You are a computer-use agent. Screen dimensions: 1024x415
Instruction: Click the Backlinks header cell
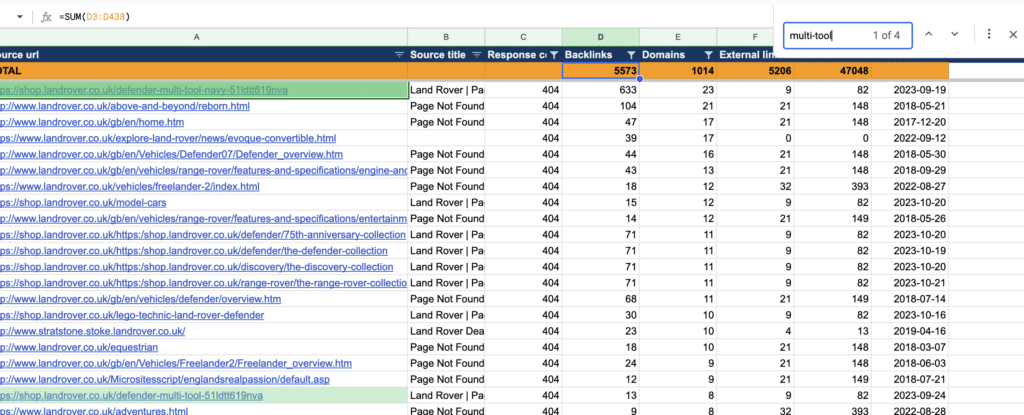click(600, 55)
